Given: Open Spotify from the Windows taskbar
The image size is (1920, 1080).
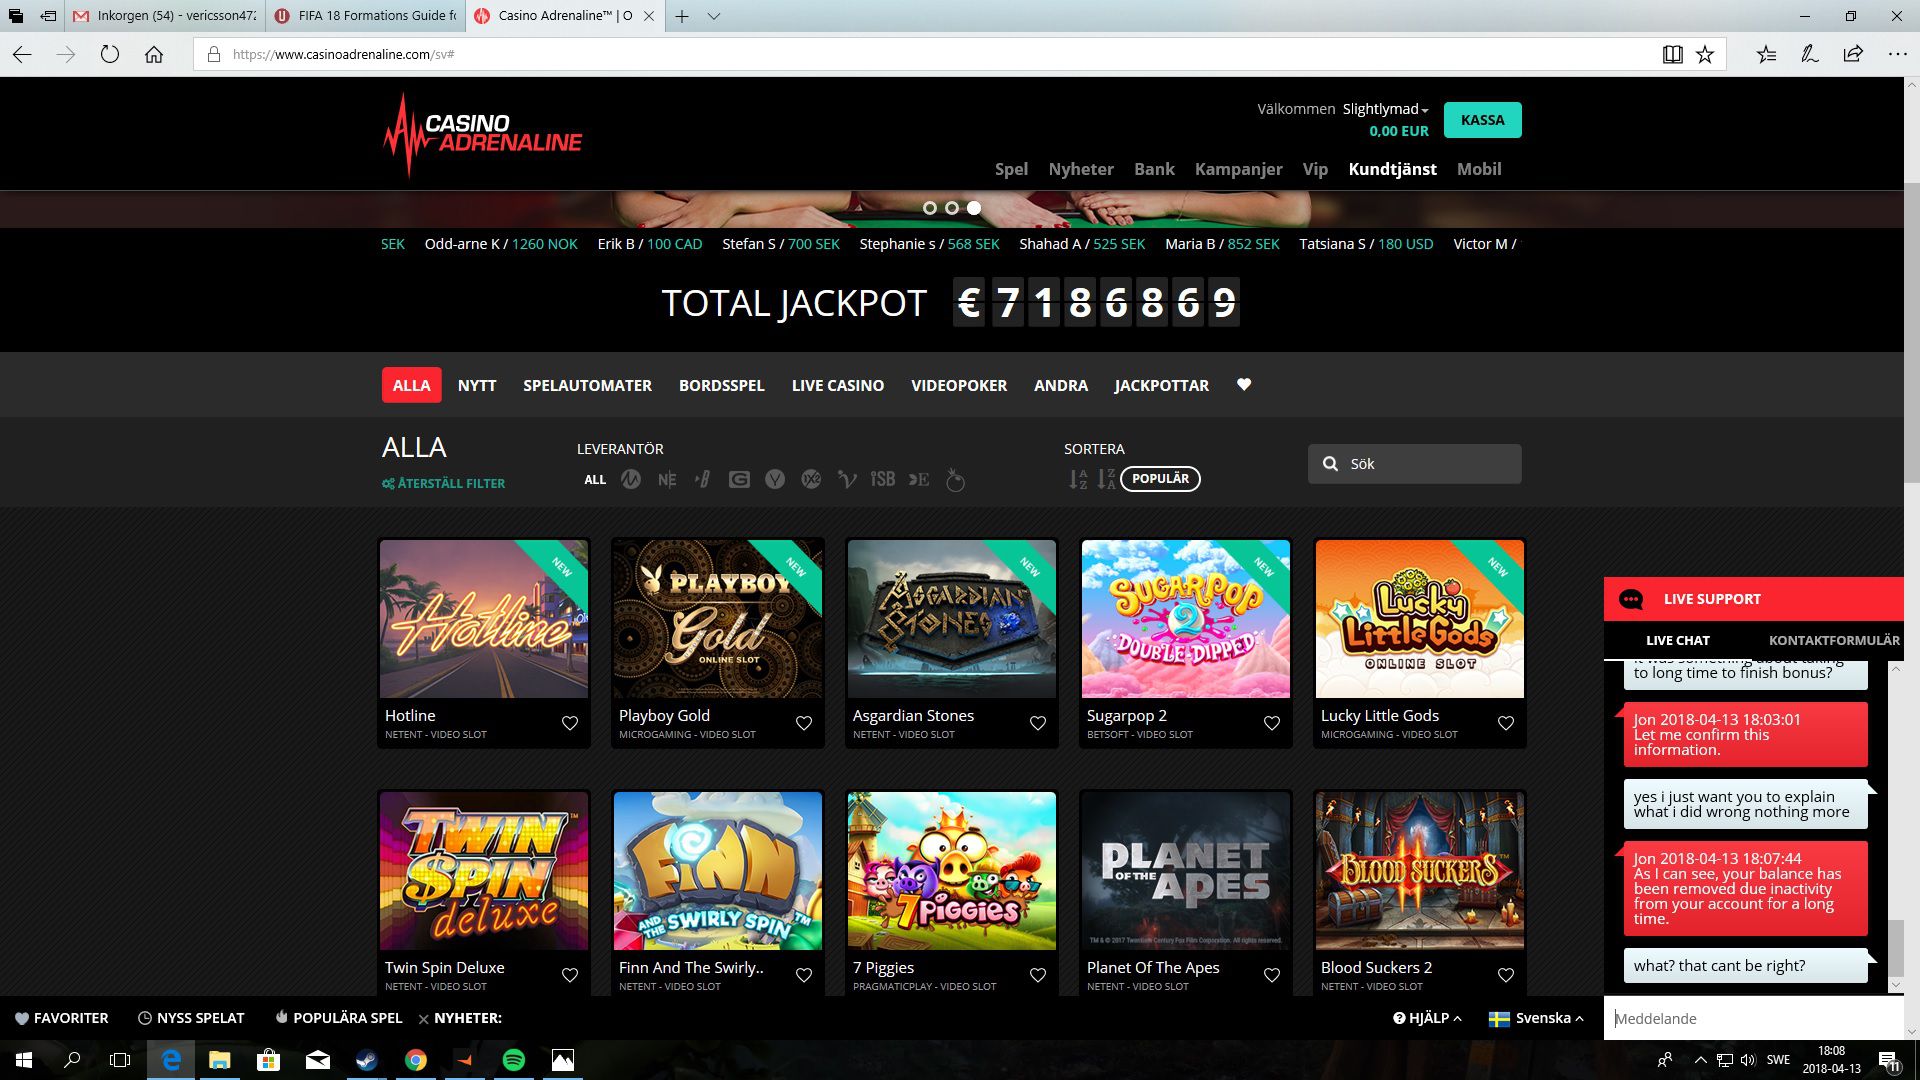Looking at the screenshot, I should point(514,1060).
